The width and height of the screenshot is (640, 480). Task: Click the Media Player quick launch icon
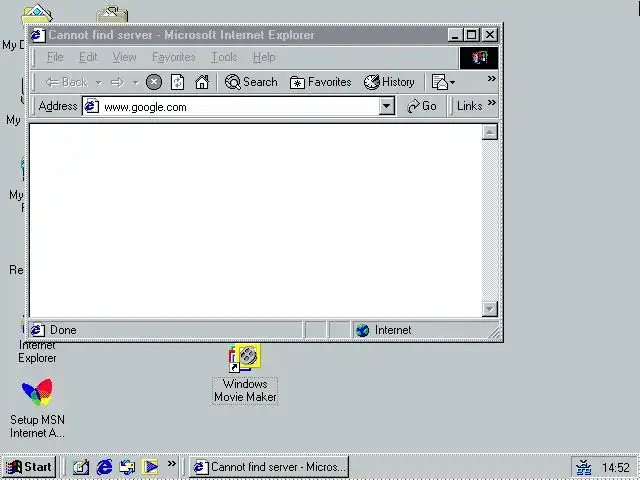(150, 467)
